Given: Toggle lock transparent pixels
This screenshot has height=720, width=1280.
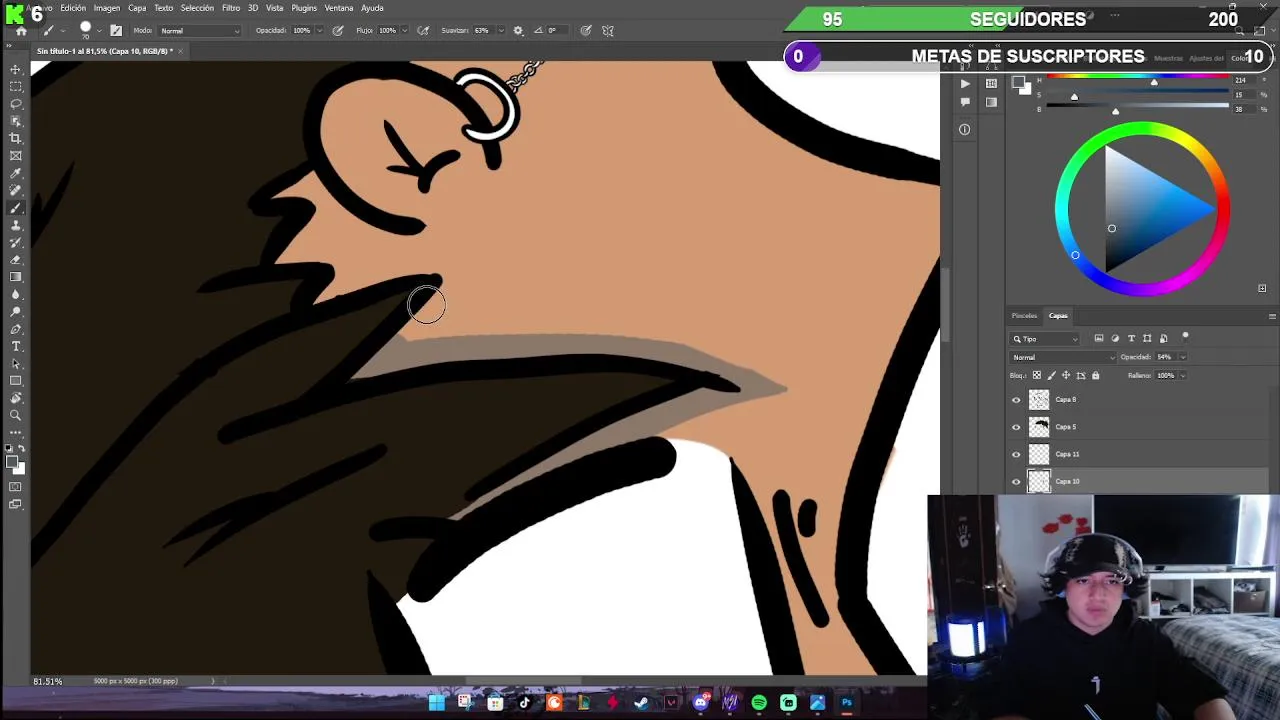Looking at the screenshot, I should tap(1036, 375).
